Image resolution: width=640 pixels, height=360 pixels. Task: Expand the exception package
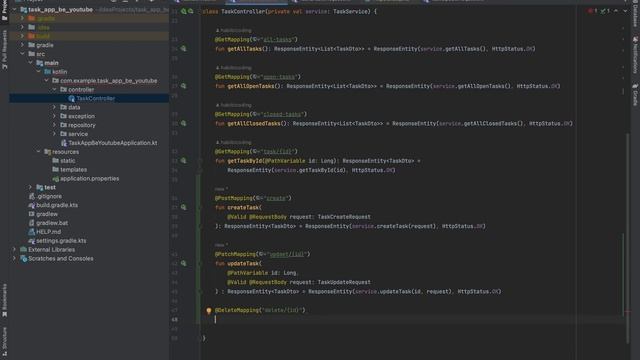(54, 116)
